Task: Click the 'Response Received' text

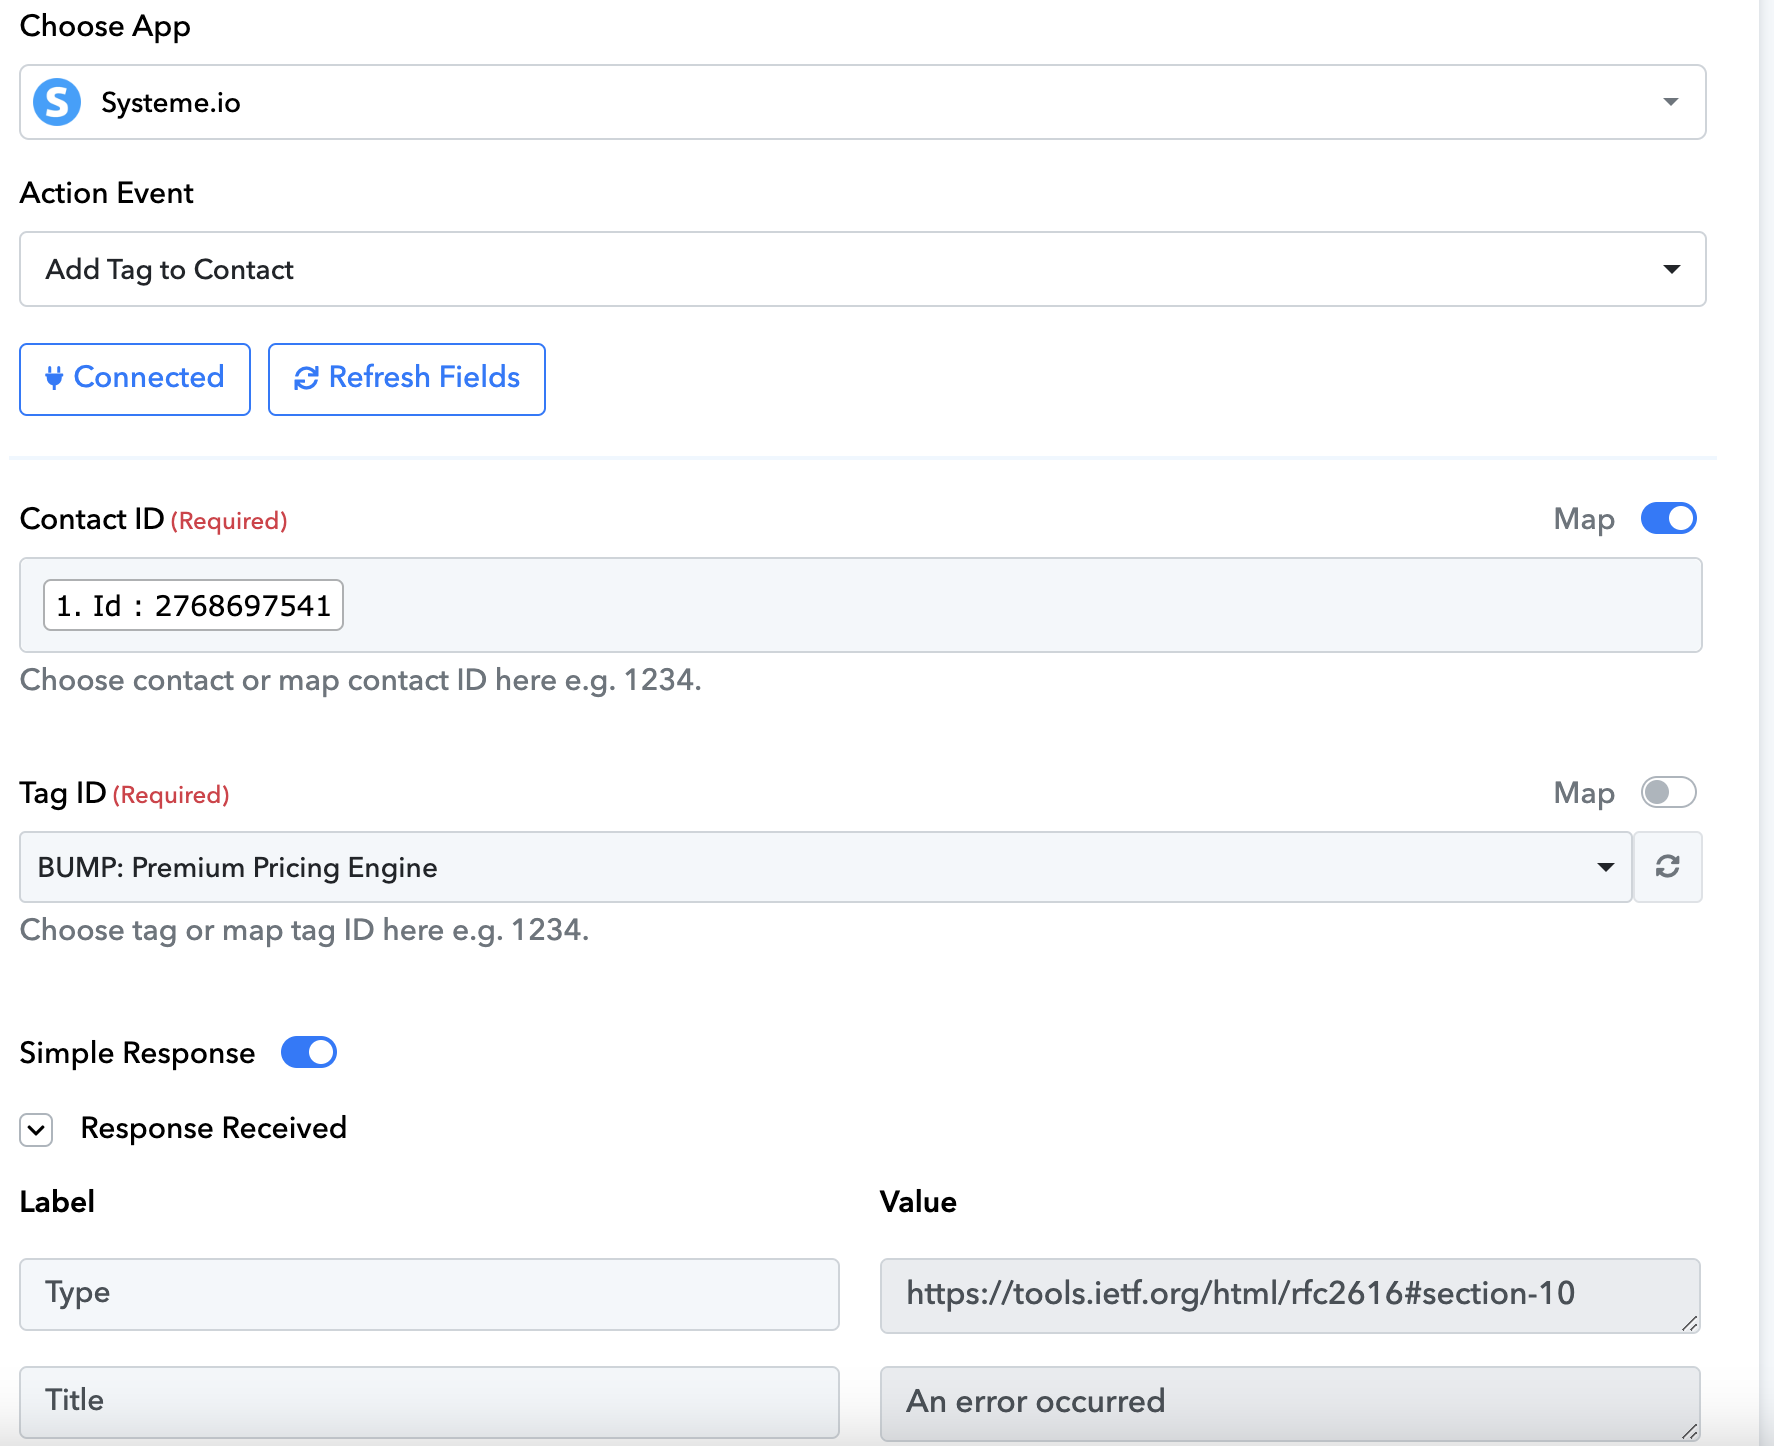Action: [214, 1128]
